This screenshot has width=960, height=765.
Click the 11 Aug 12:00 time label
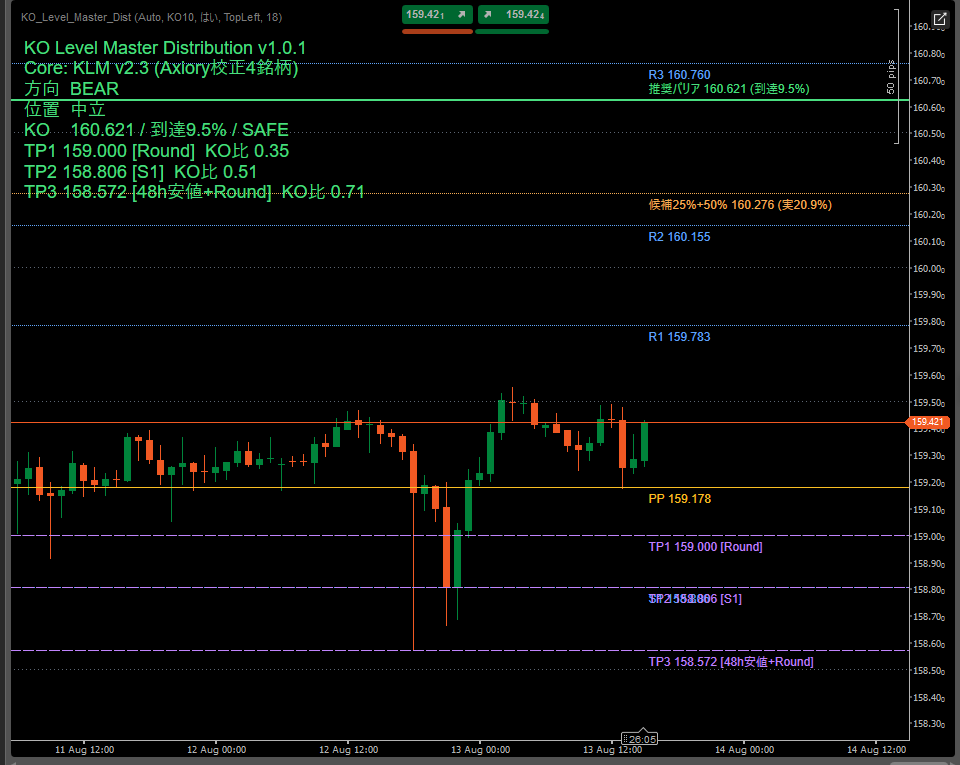pos(84,750)
